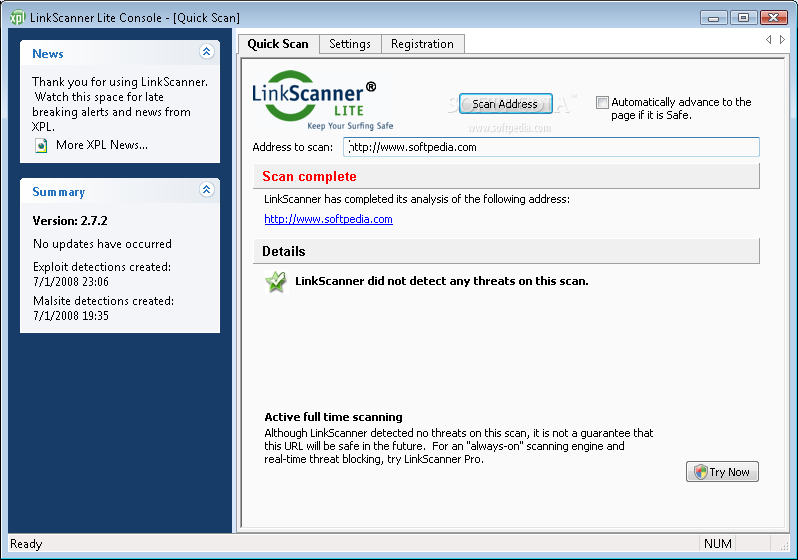Click the Try Now button

722,472
